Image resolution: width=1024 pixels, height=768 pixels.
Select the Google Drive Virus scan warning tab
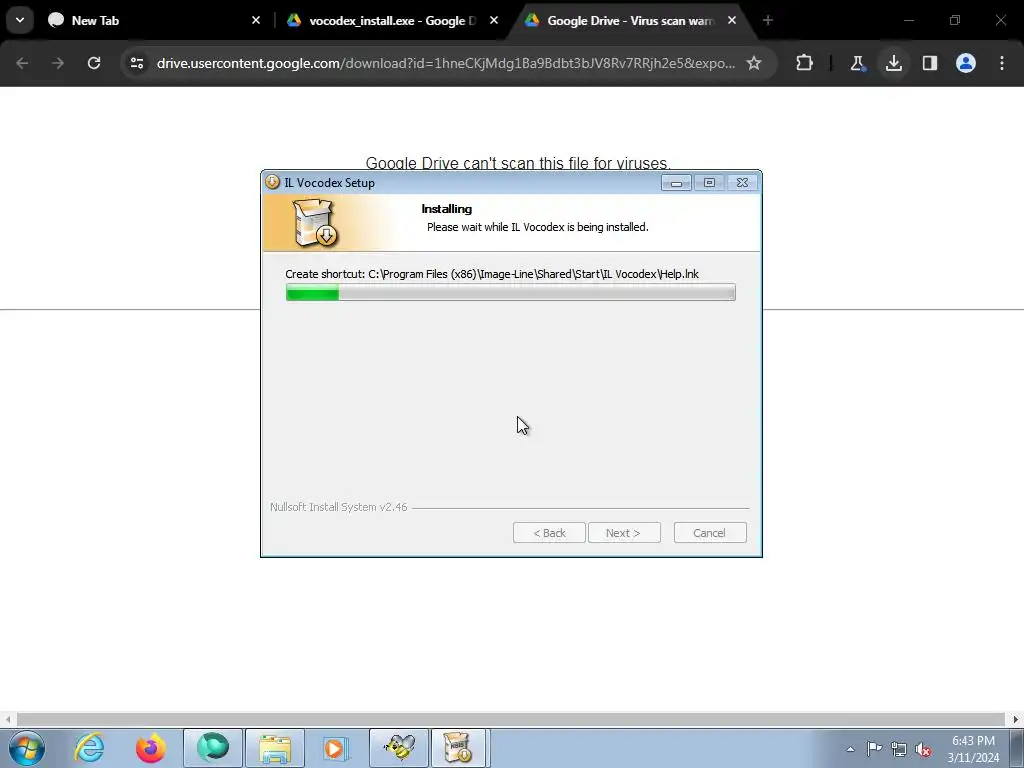pyautogui.click(x=631, y=20)
